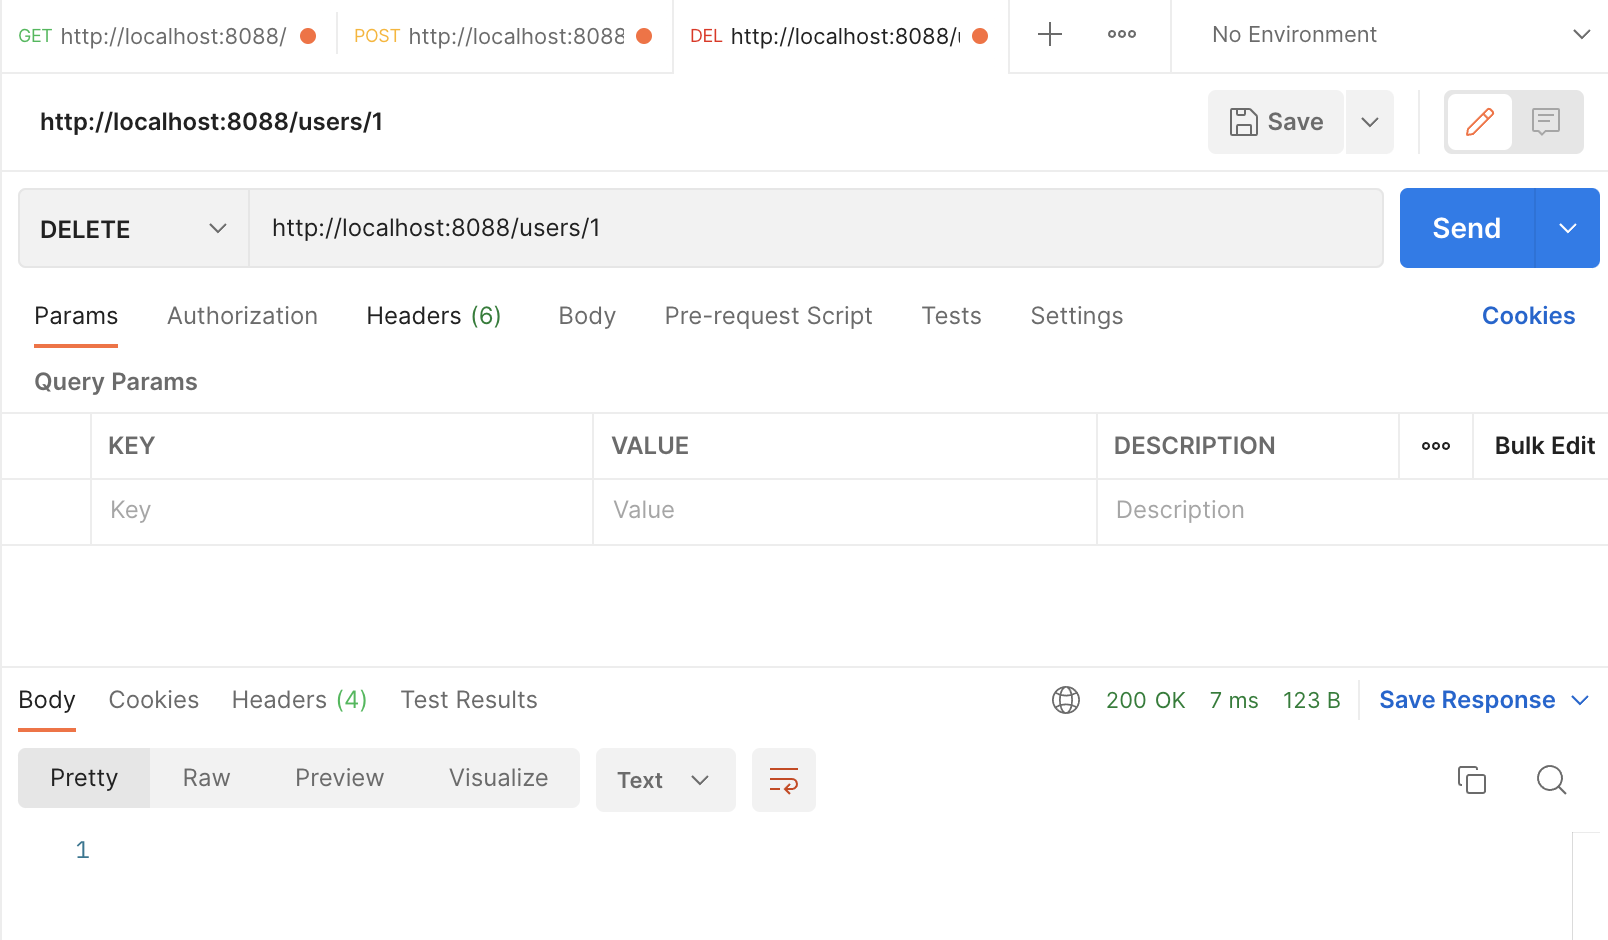Click the query param Description field
This screenshot has height=940, width=1608.
tap(1352, 511)
